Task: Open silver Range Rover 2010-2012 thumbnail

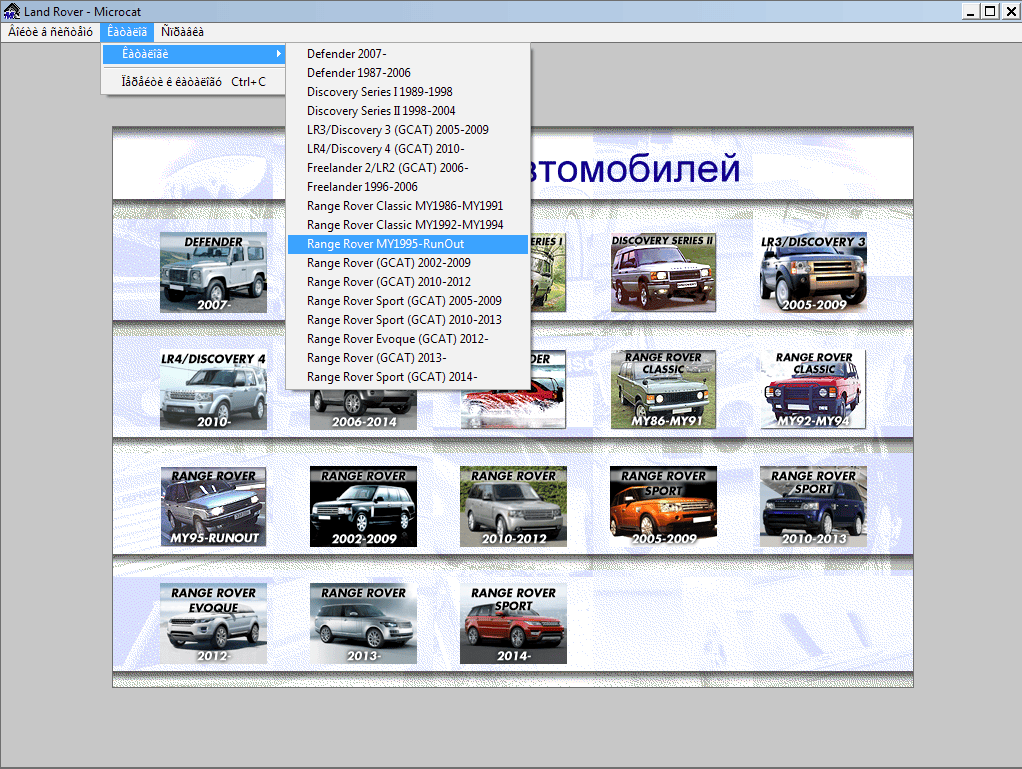Action: pyautogui.click(x=513, y=506)
